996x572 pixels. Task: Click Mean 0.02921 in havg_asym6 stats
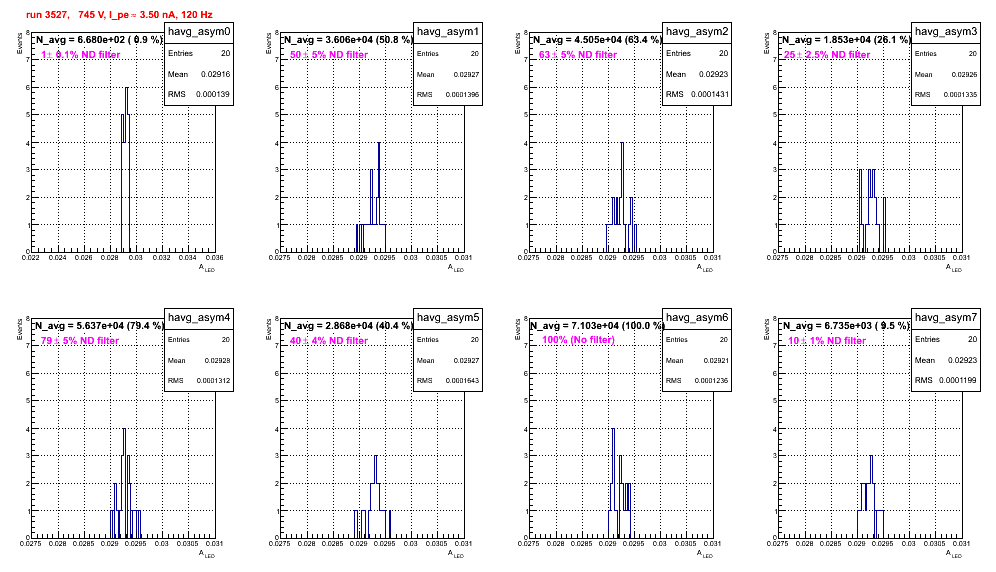tap(697, 360)
